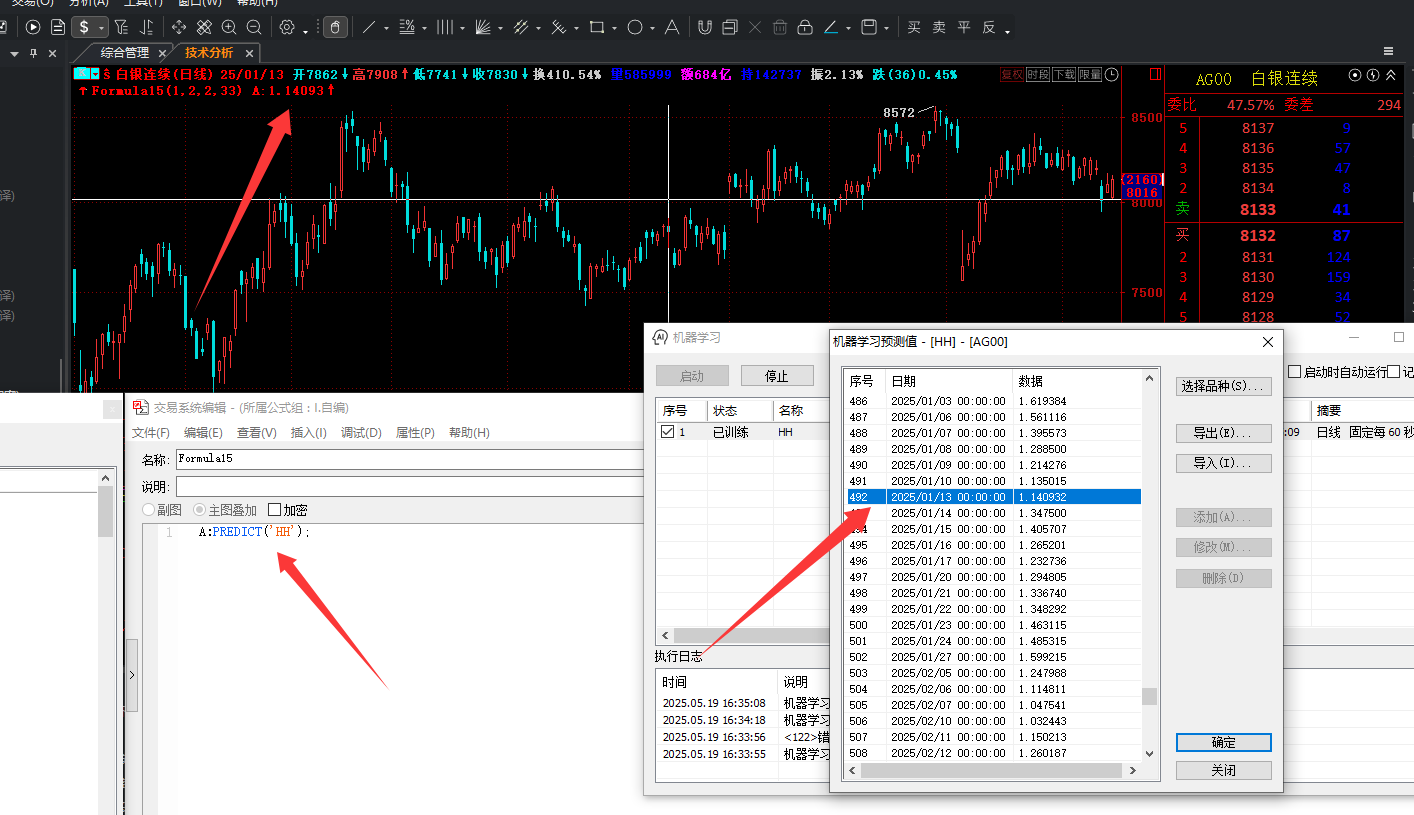The image size is (1414, 815).
Task: Open the line color picker tool
Action: pyautogui.click(x=830, y=27)
